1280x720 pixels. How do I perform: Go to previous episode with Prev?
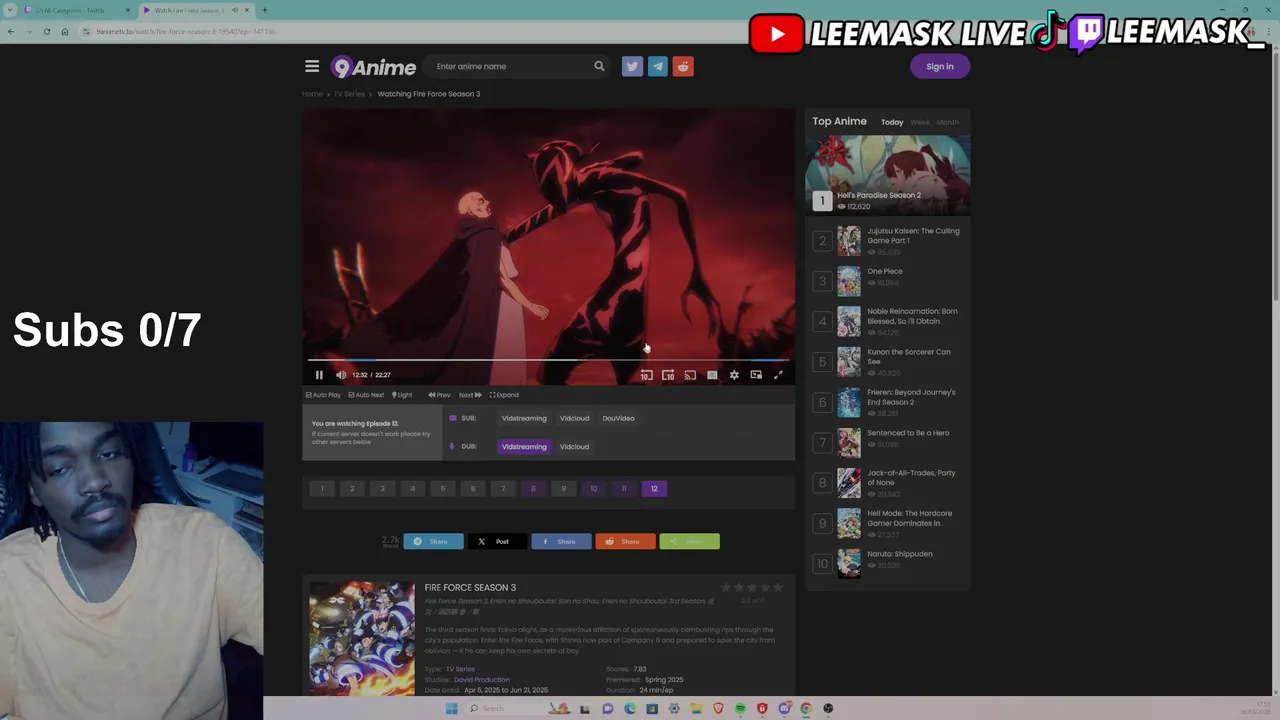(x=439, y=395)
